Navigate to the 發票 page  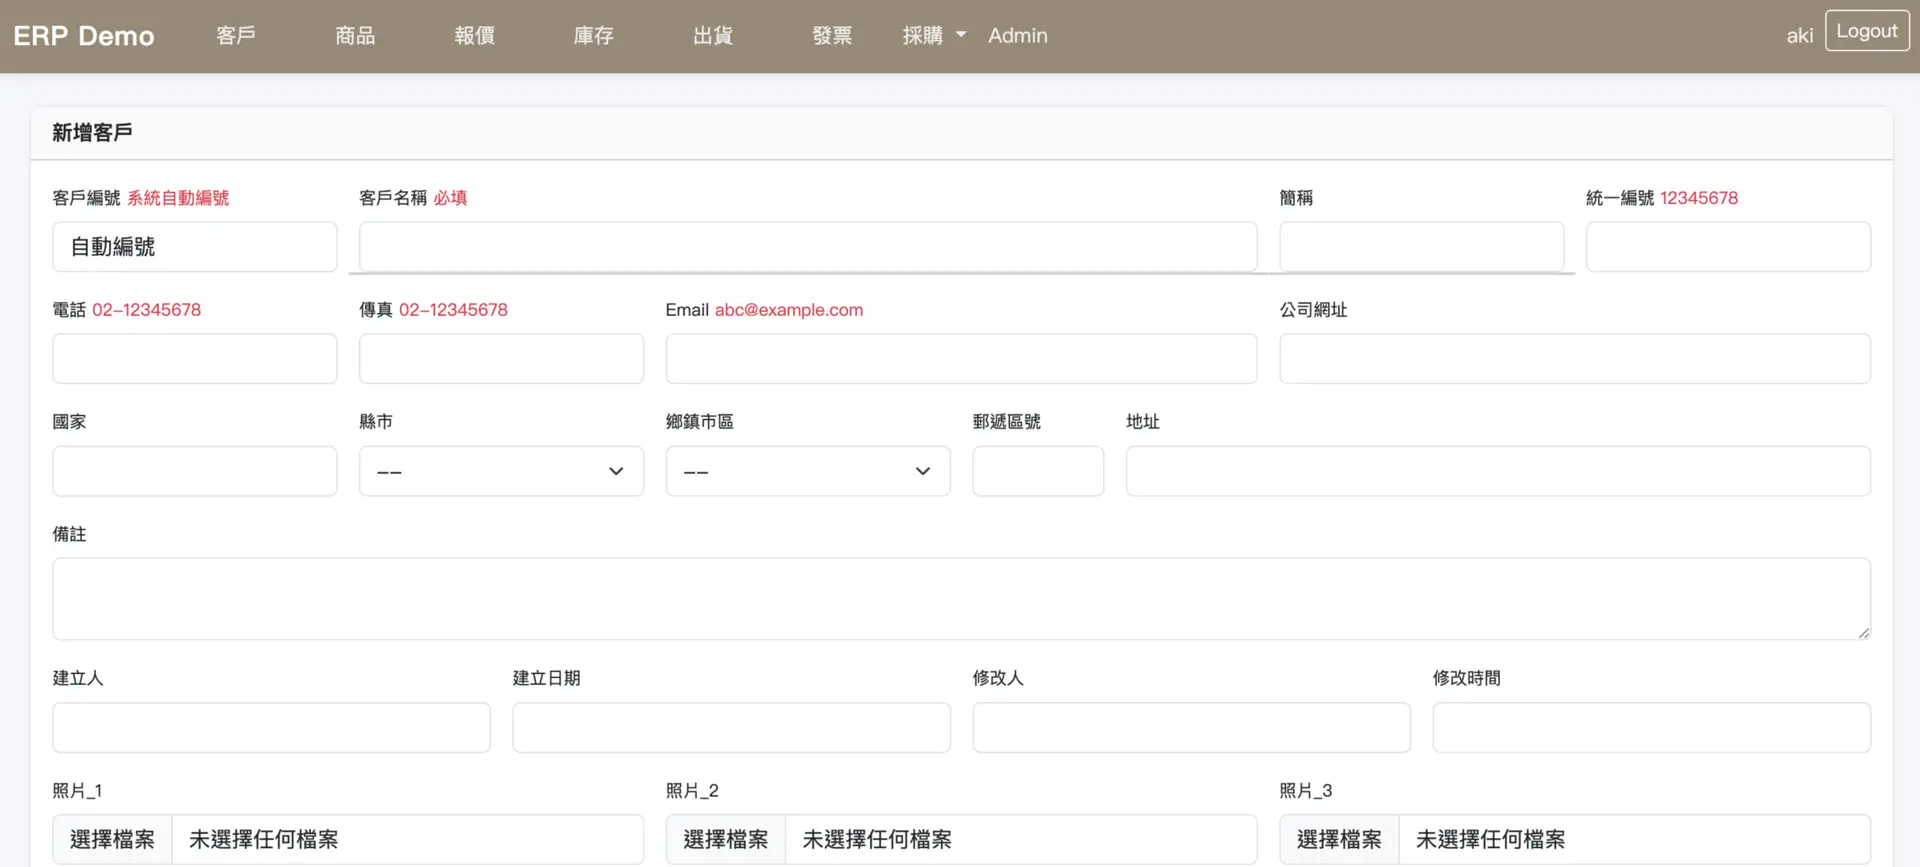(x=832, y=36)
